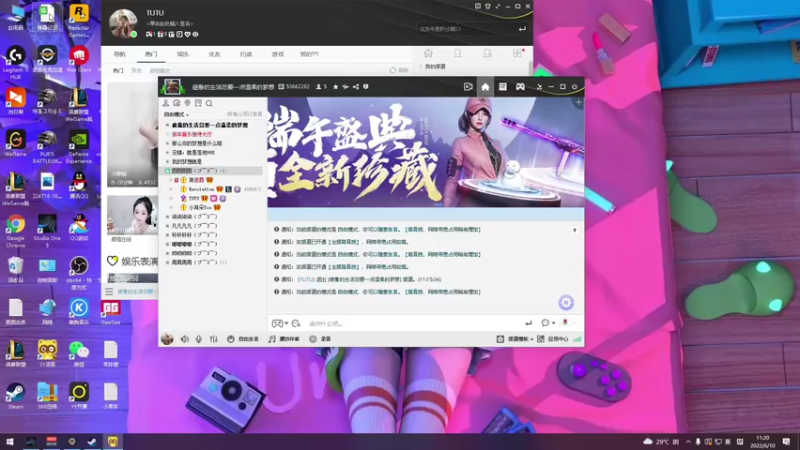Image resolution: width=800 pixels, height=450 pixels.
Task: Click the person icon above channel tree
Action: (166, 104)
